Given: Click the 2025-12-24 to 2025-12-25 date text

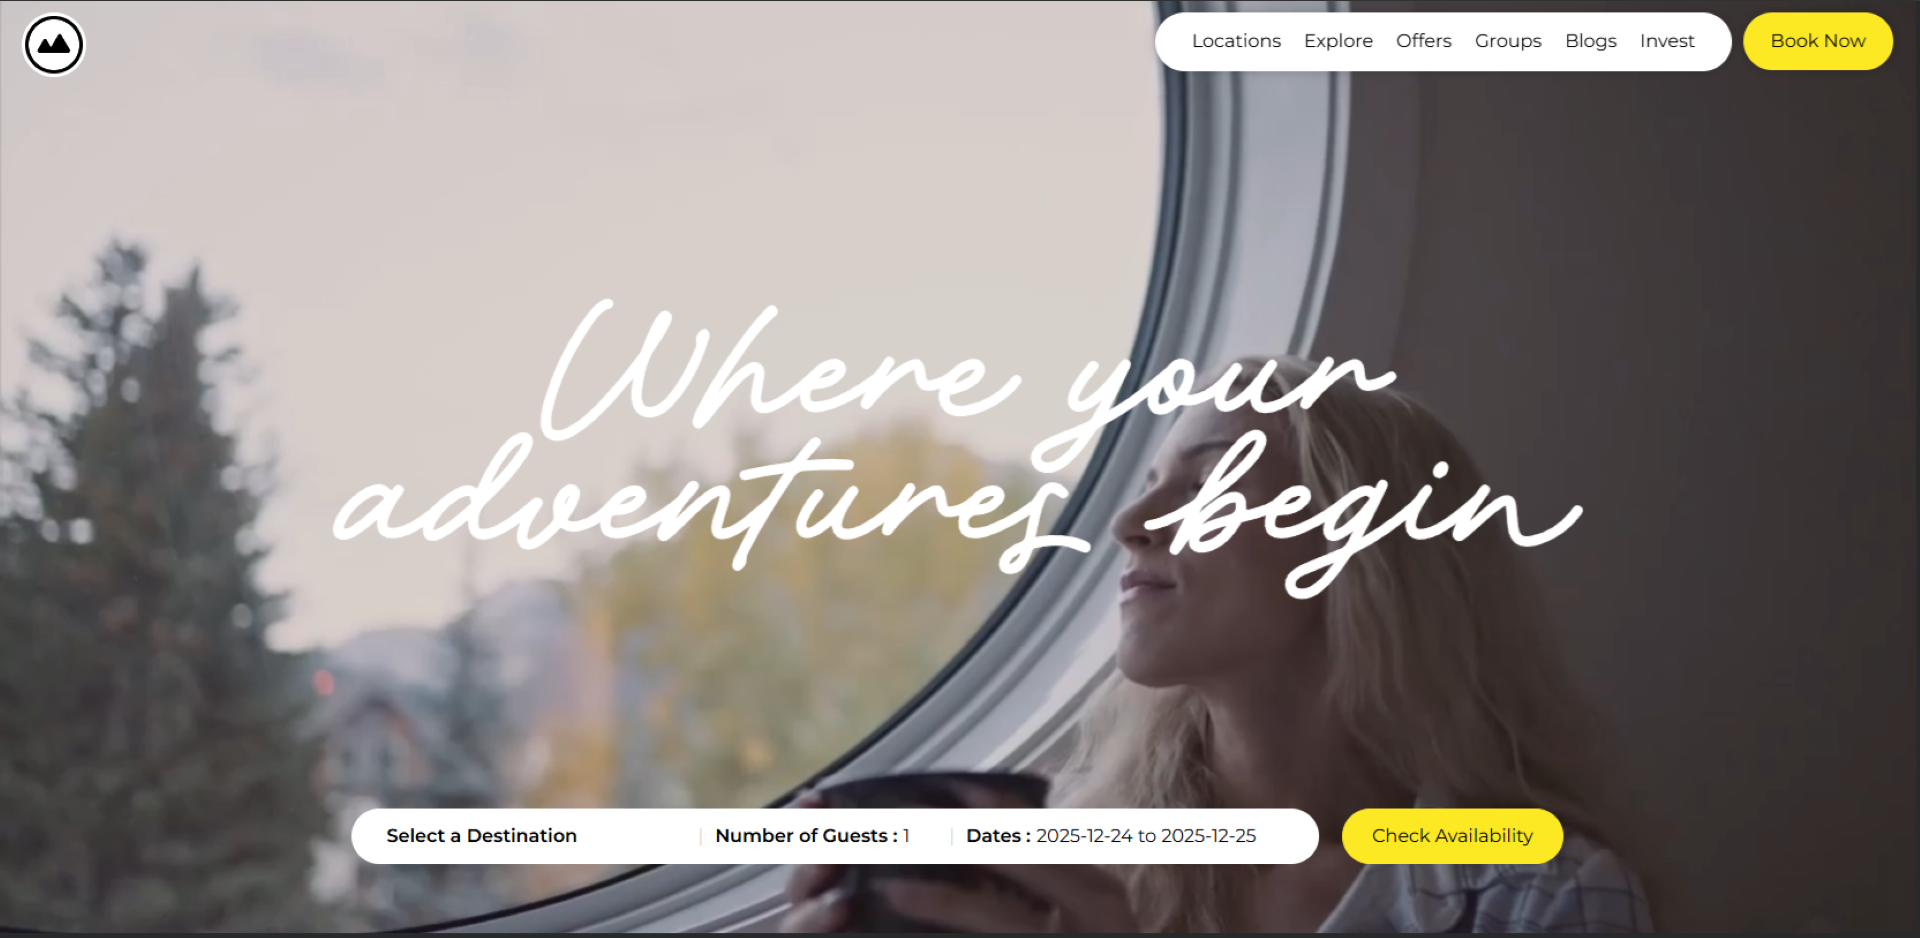Looking at the screenshot, I should coord(1146,836).
